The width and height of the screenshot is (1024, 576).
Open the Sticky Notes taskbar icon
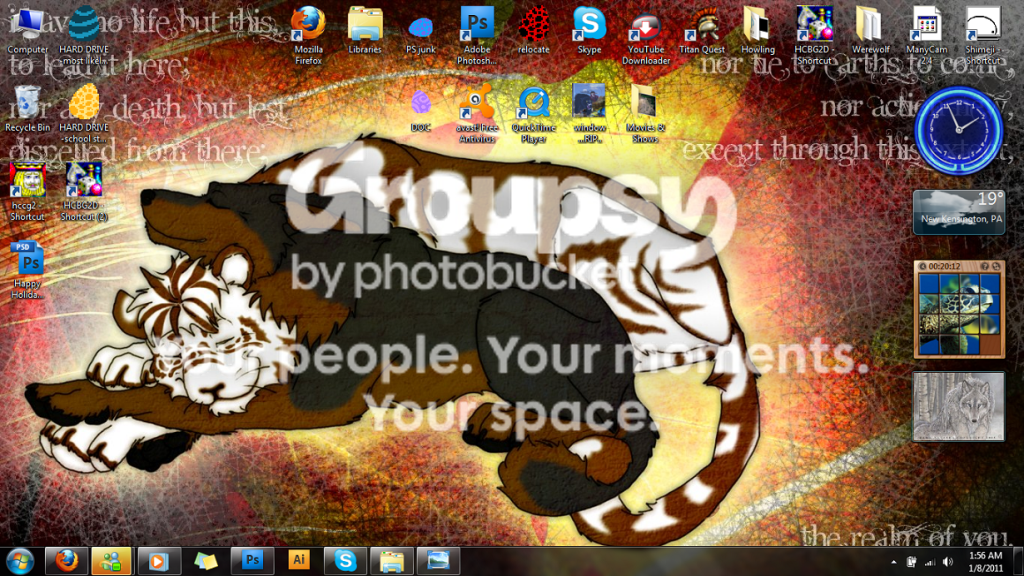point(206,561)
